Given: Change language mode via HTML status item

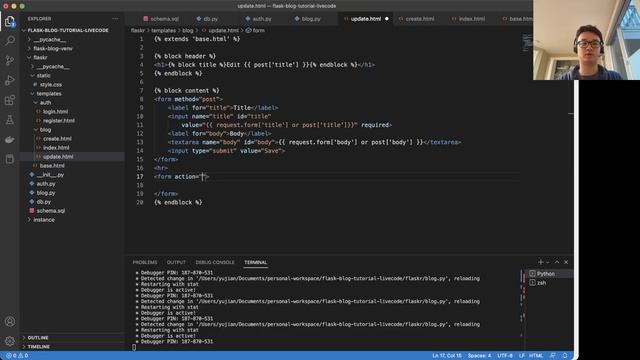Looking at the screenshot, I should [536, 356].
